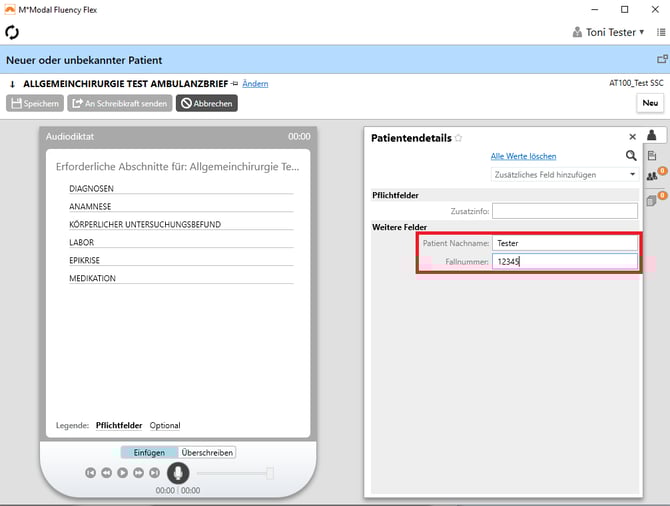Screen dimensions: 670x506
Task: Click the fast-forward audio button
Action: [138, 473]
